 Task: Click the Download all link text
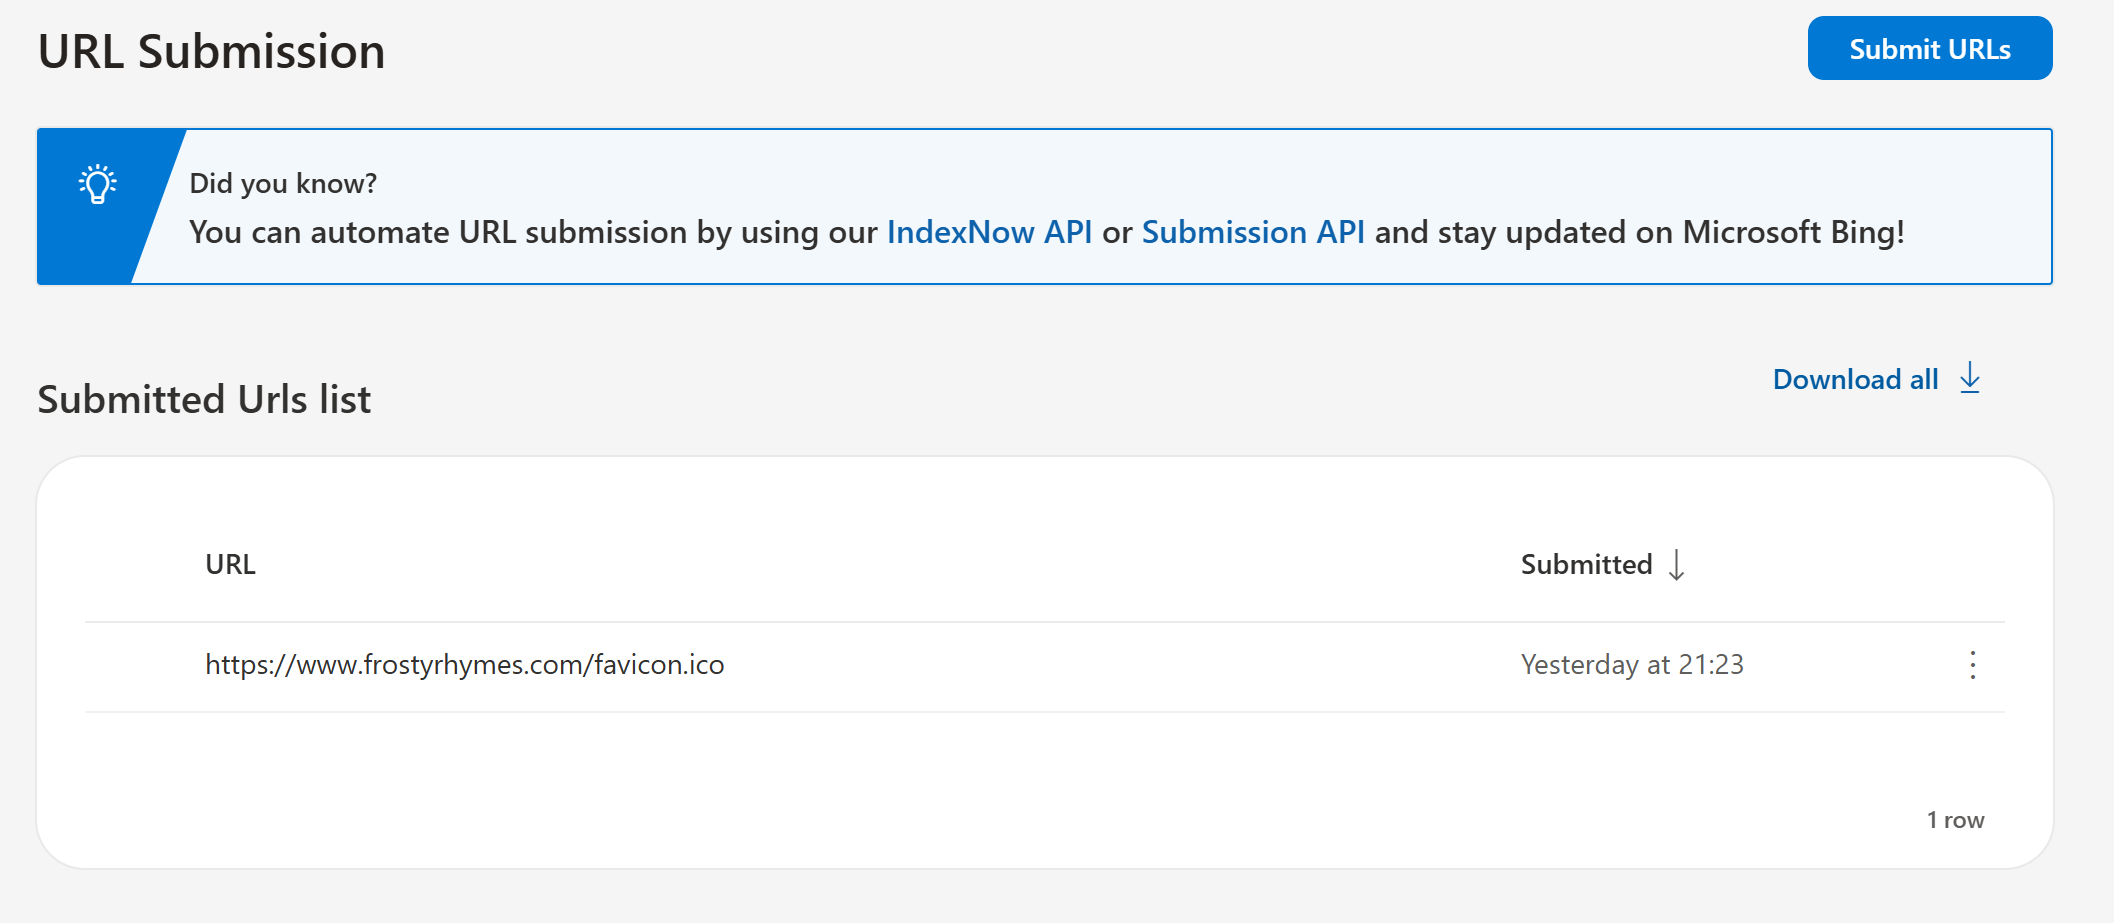coord(1855,380)
